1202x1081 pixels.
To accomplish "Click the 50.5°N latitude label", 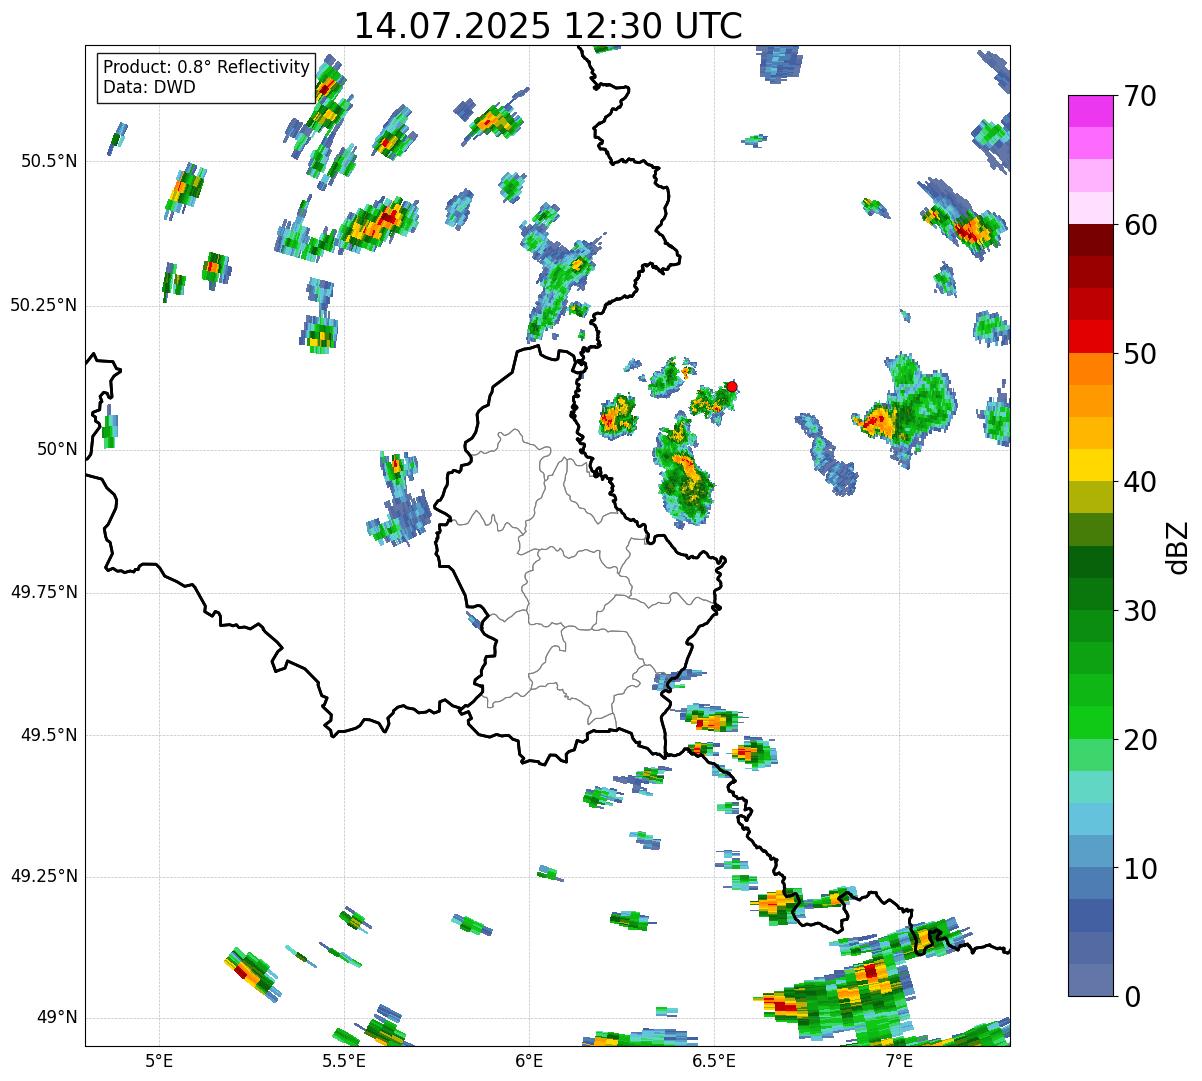I will coord(49,161).
